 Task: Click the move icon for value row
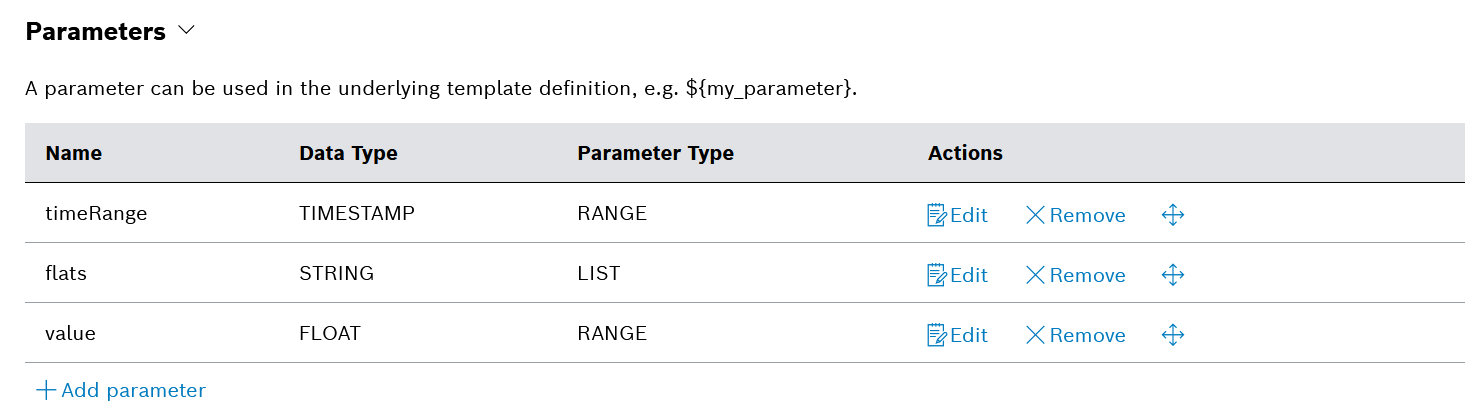[x=1173, y=335]
